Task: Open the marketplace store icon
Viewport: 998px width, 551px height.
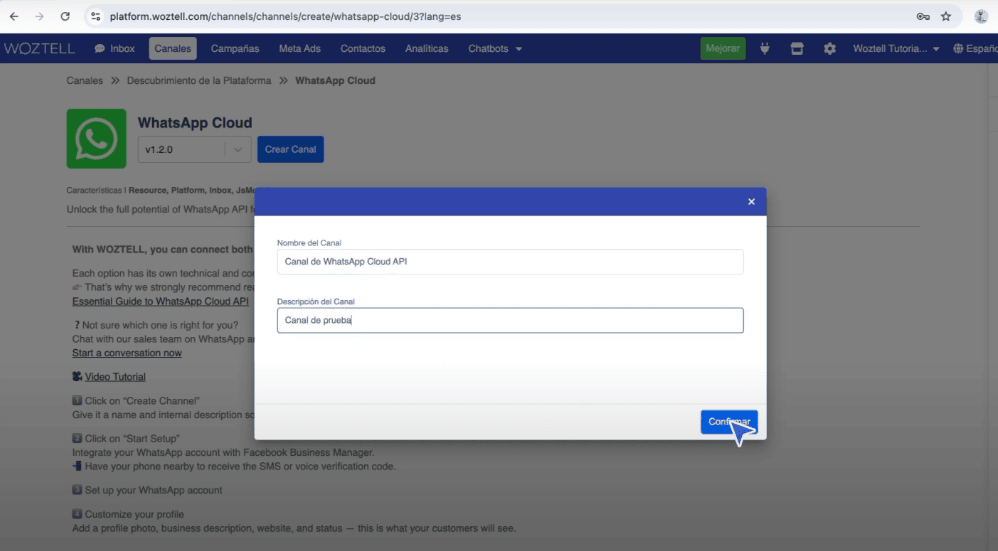Action: [797, 48]
